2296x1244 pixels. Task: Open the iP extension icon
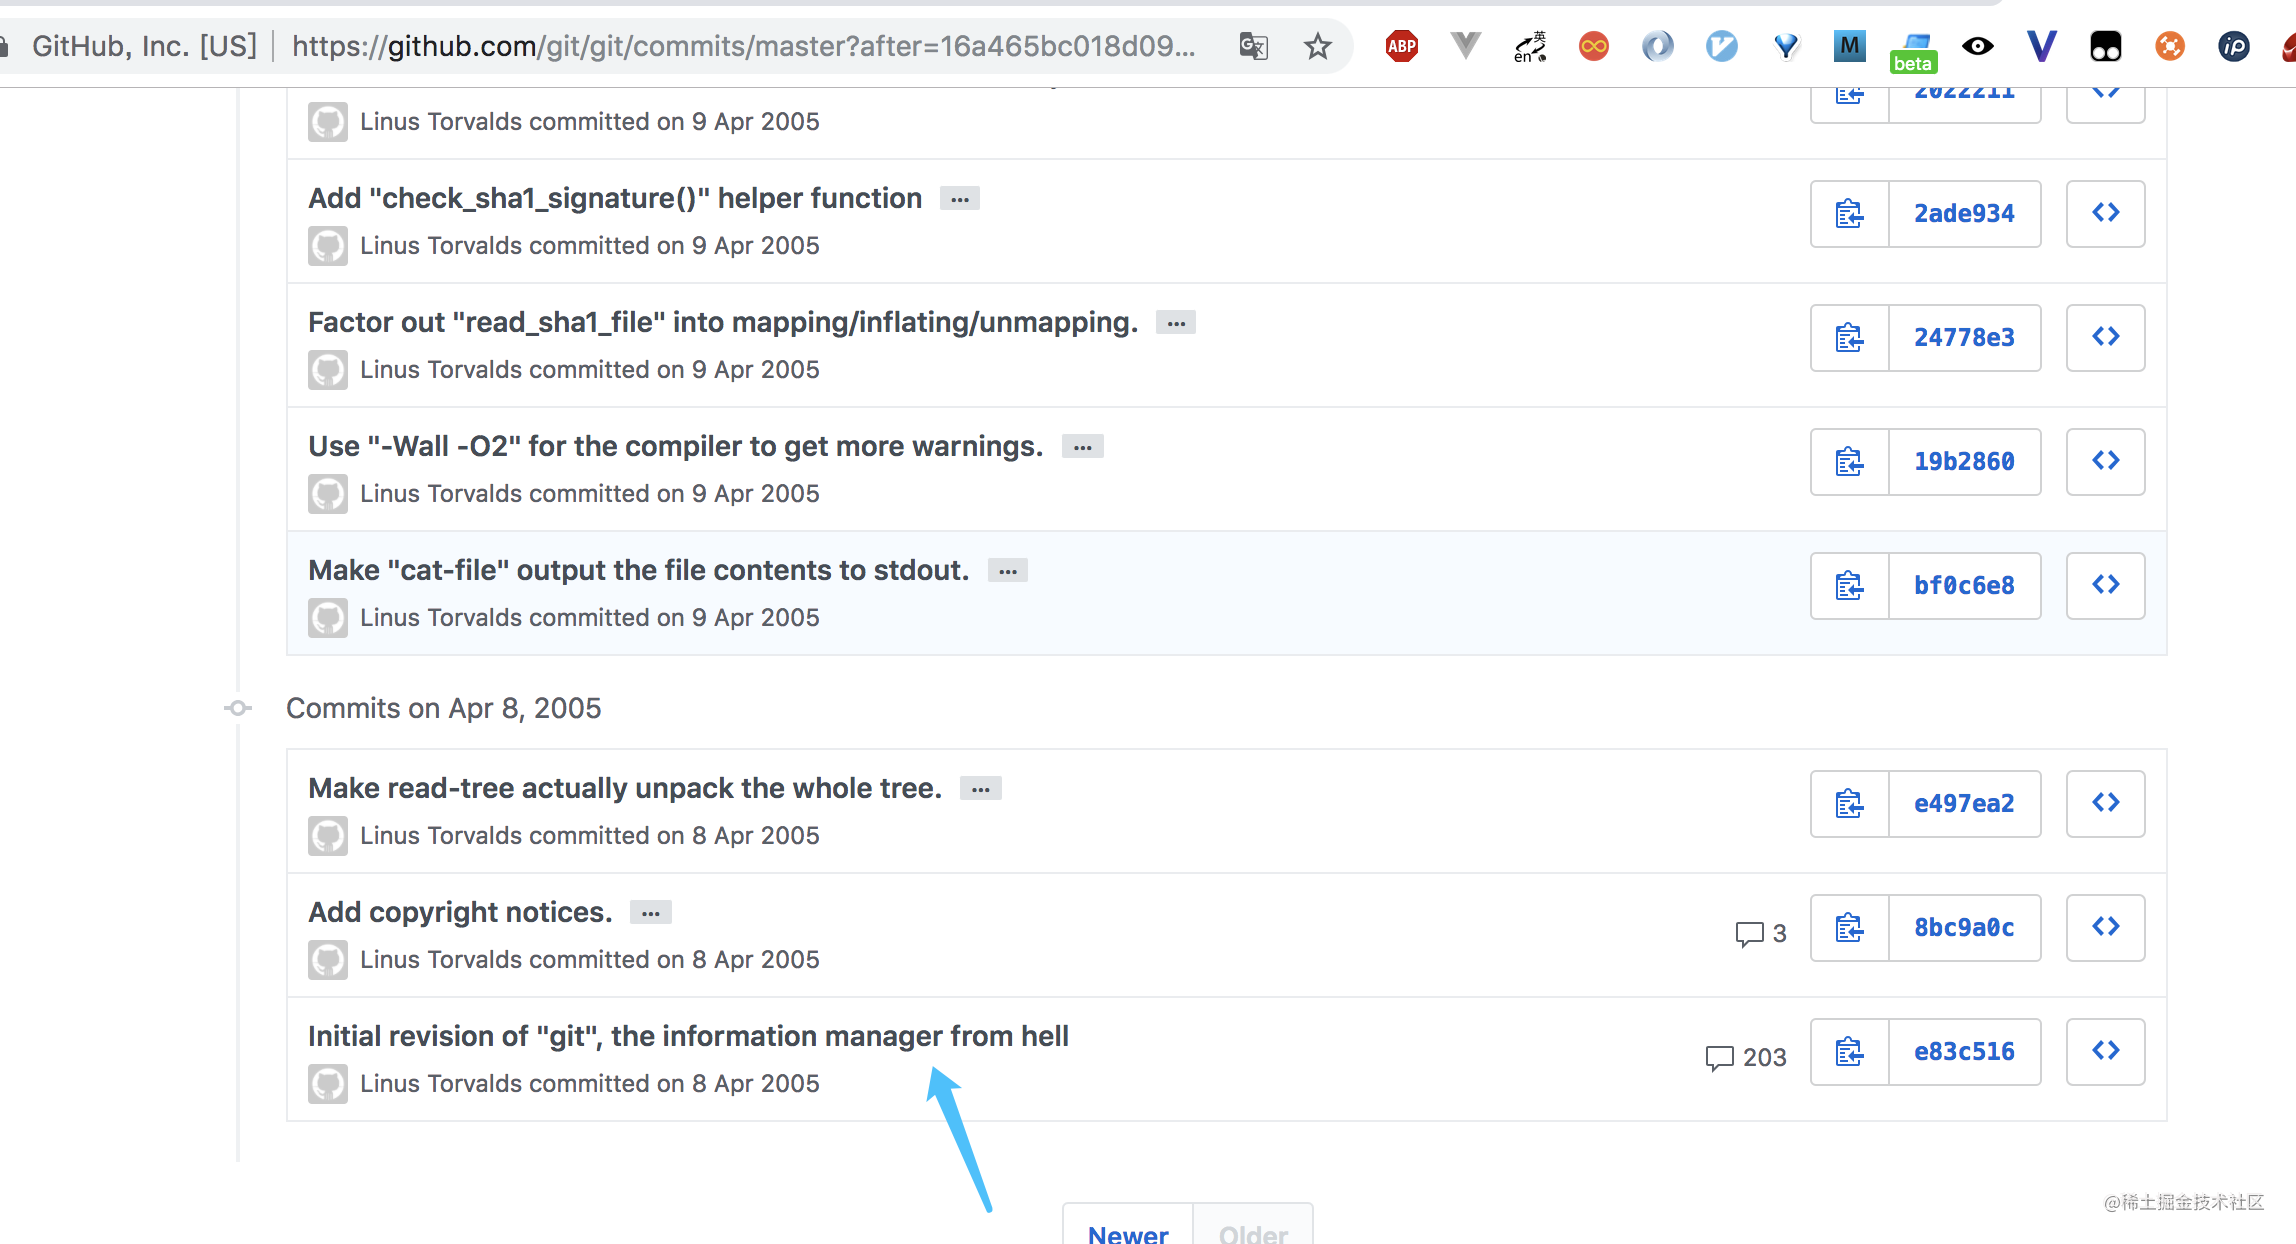click(x=2234, y=46)
